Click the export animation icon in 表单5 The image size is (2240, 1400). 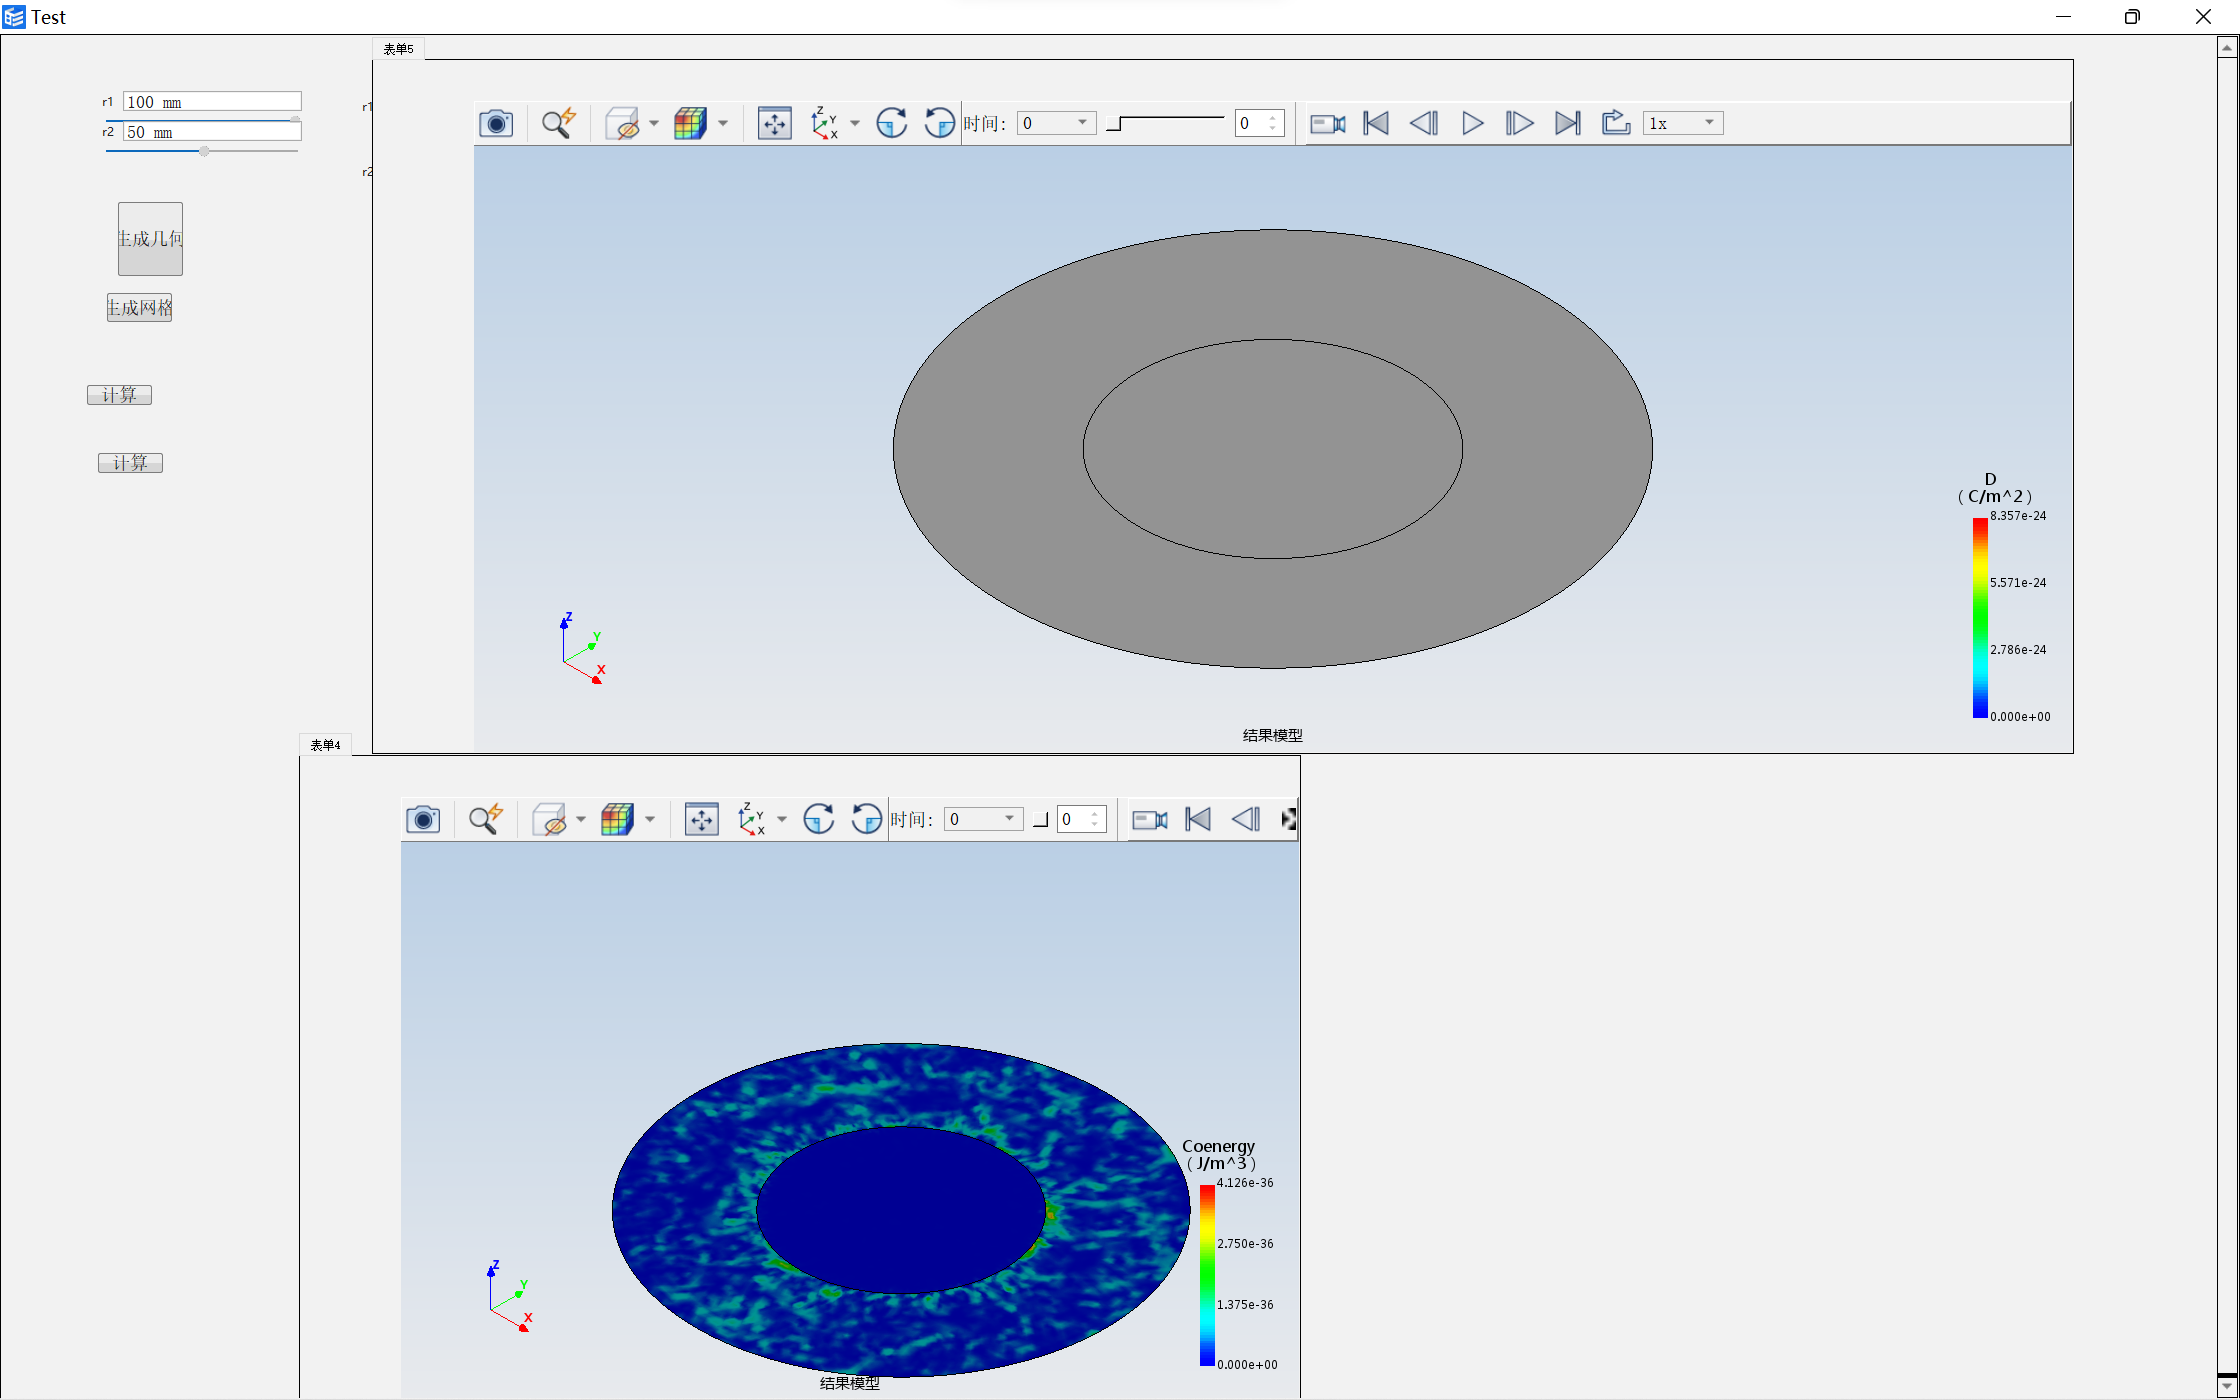pyautogui.click(x=1616, y=123)
